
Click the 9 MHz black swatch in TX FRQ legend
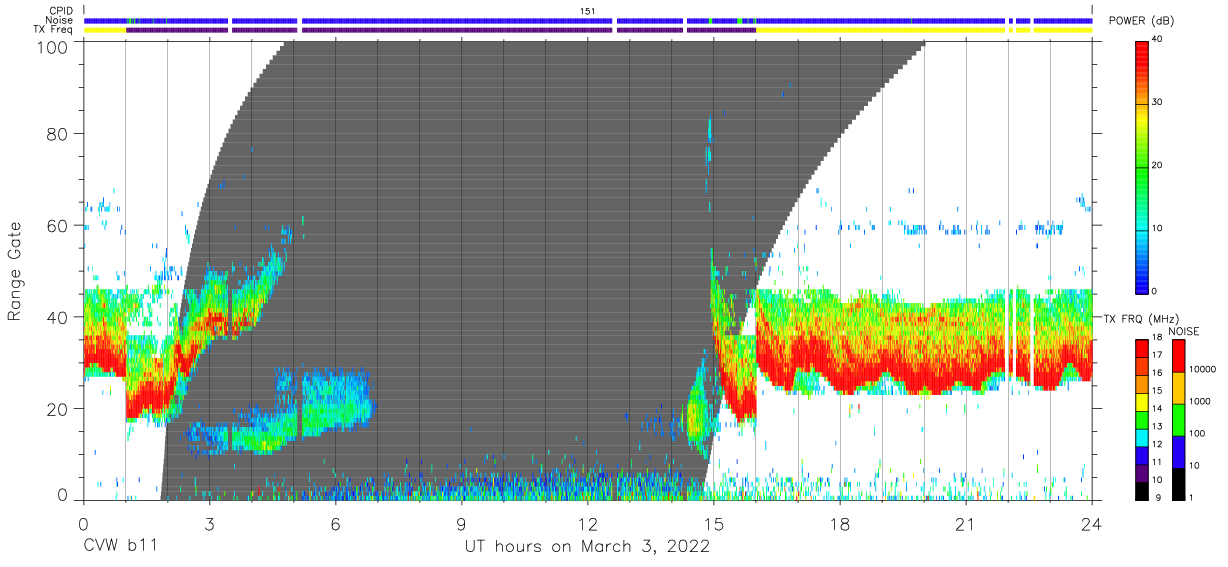[1141, 491]
